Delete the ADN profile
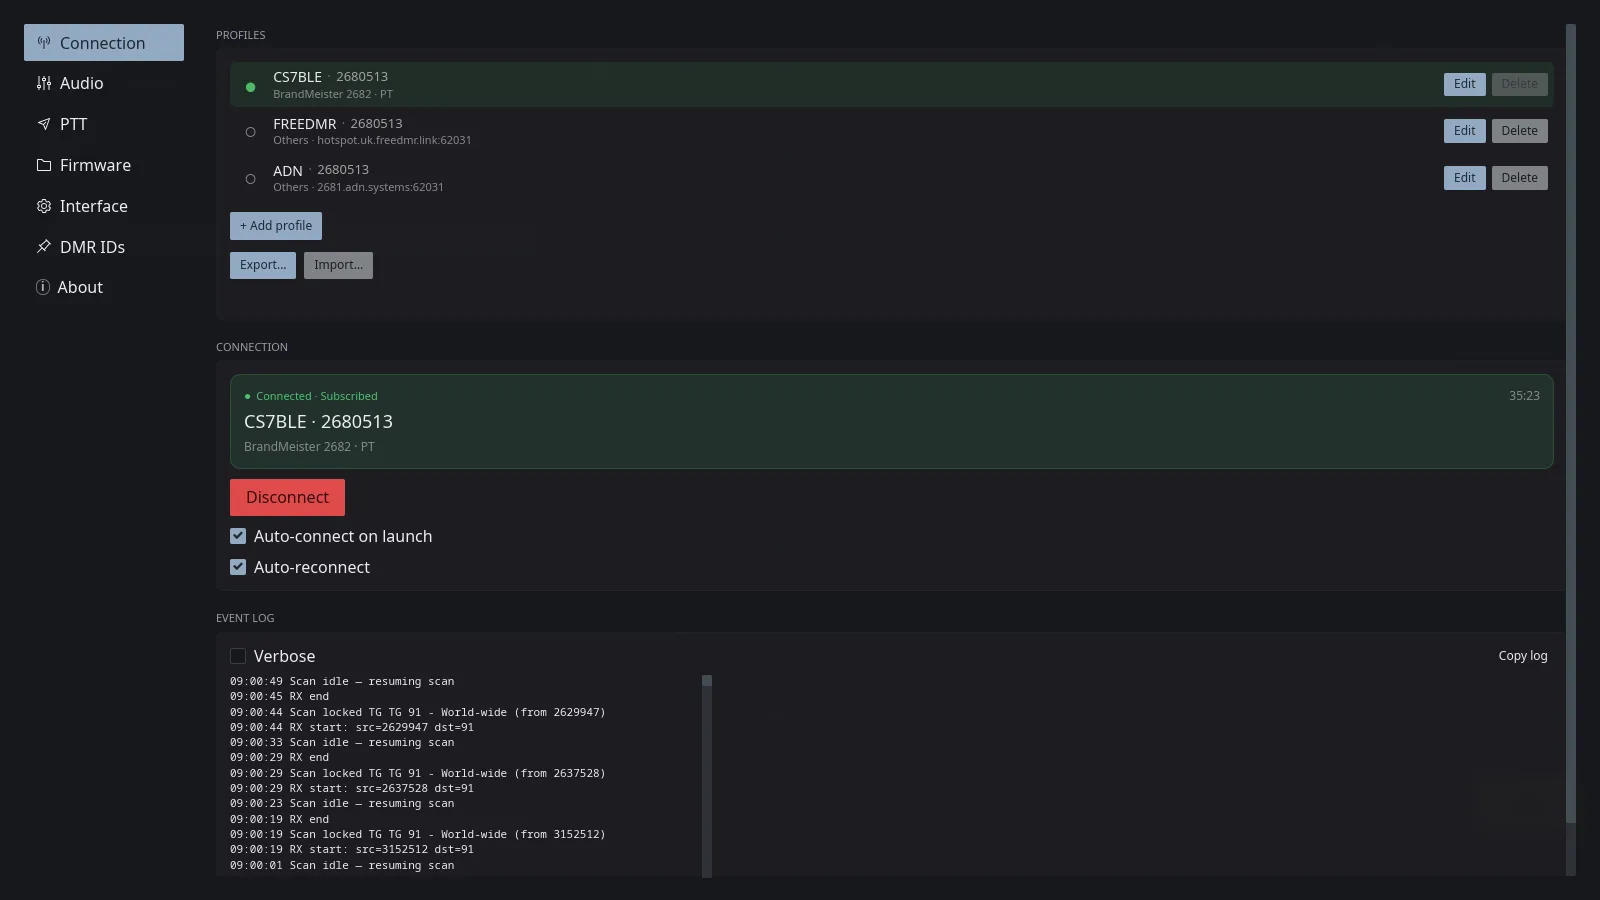This screenshot has height=900, width=1600. 1519,178
